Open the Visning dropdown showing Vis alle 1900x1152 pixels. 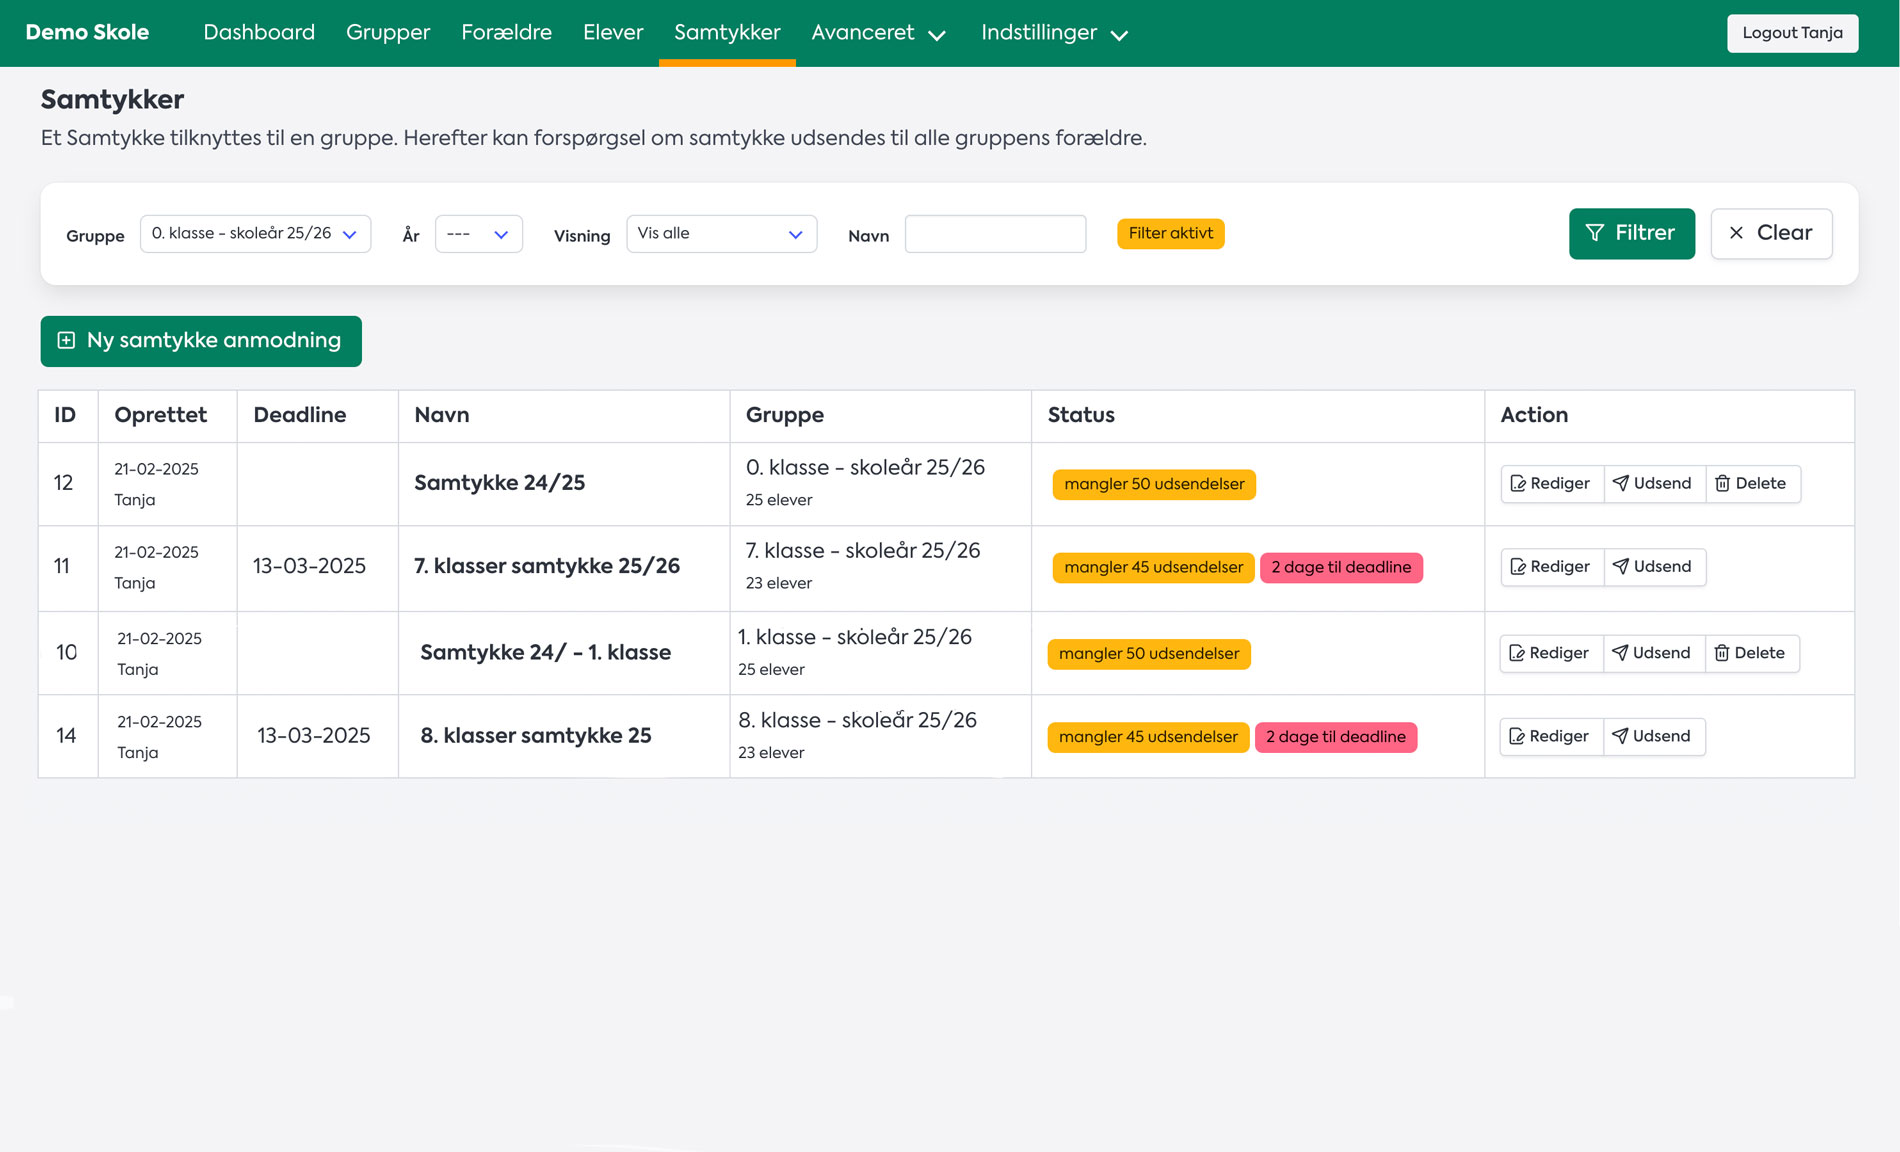tap(721, 234)
